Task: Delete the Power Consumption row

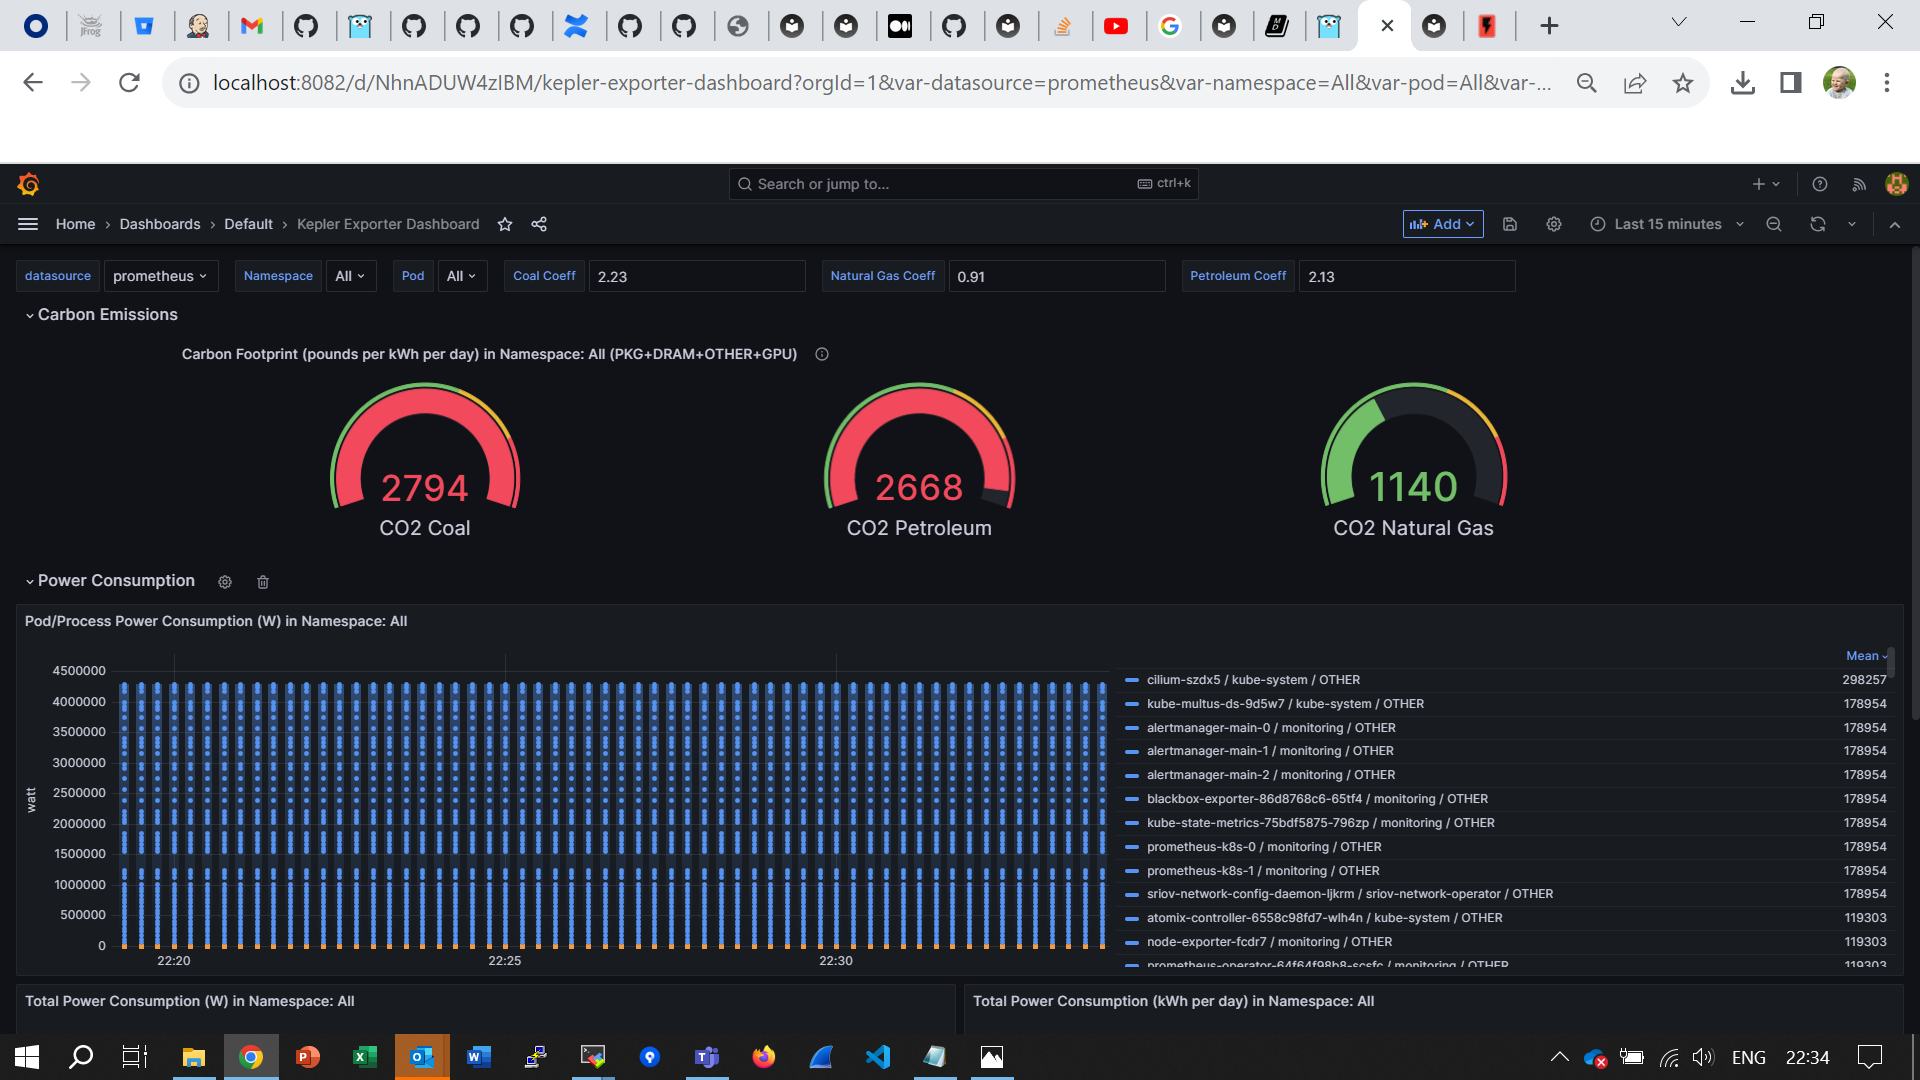Action: [263, 582]
